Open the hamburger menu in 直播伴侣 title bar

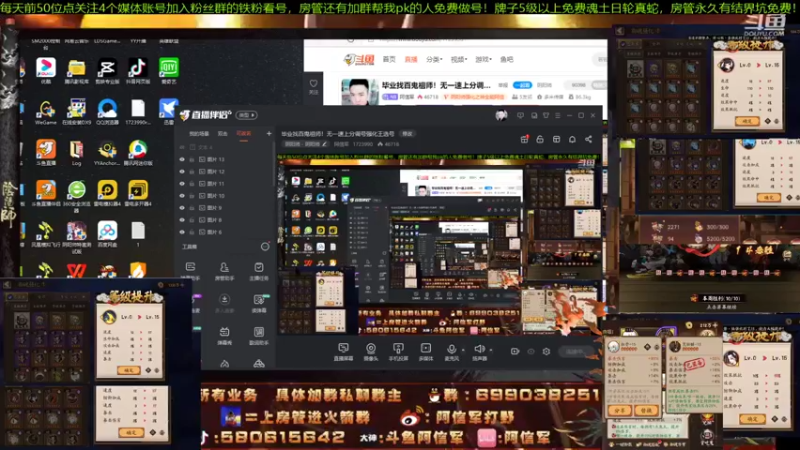(x=558, y=115)
